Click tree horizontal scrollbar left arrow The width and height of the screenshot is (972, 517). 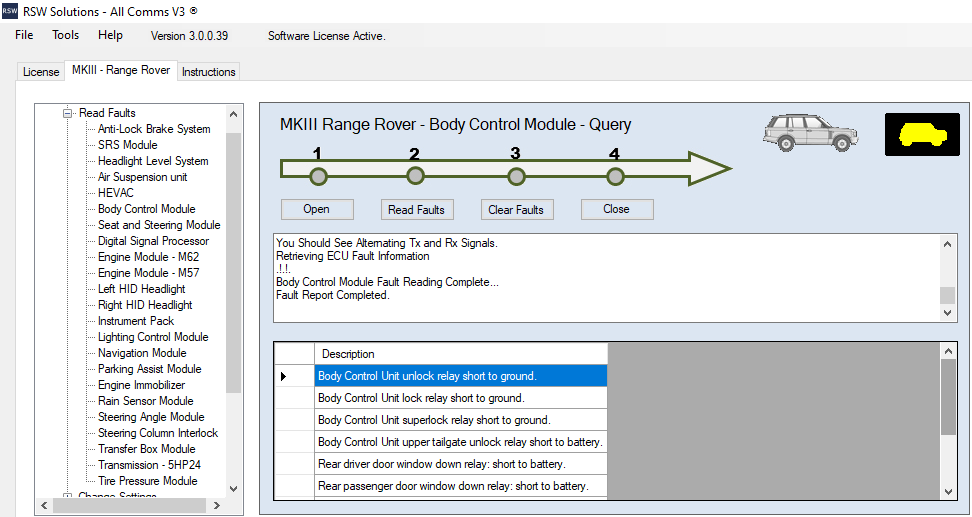(x=45, y=506)
